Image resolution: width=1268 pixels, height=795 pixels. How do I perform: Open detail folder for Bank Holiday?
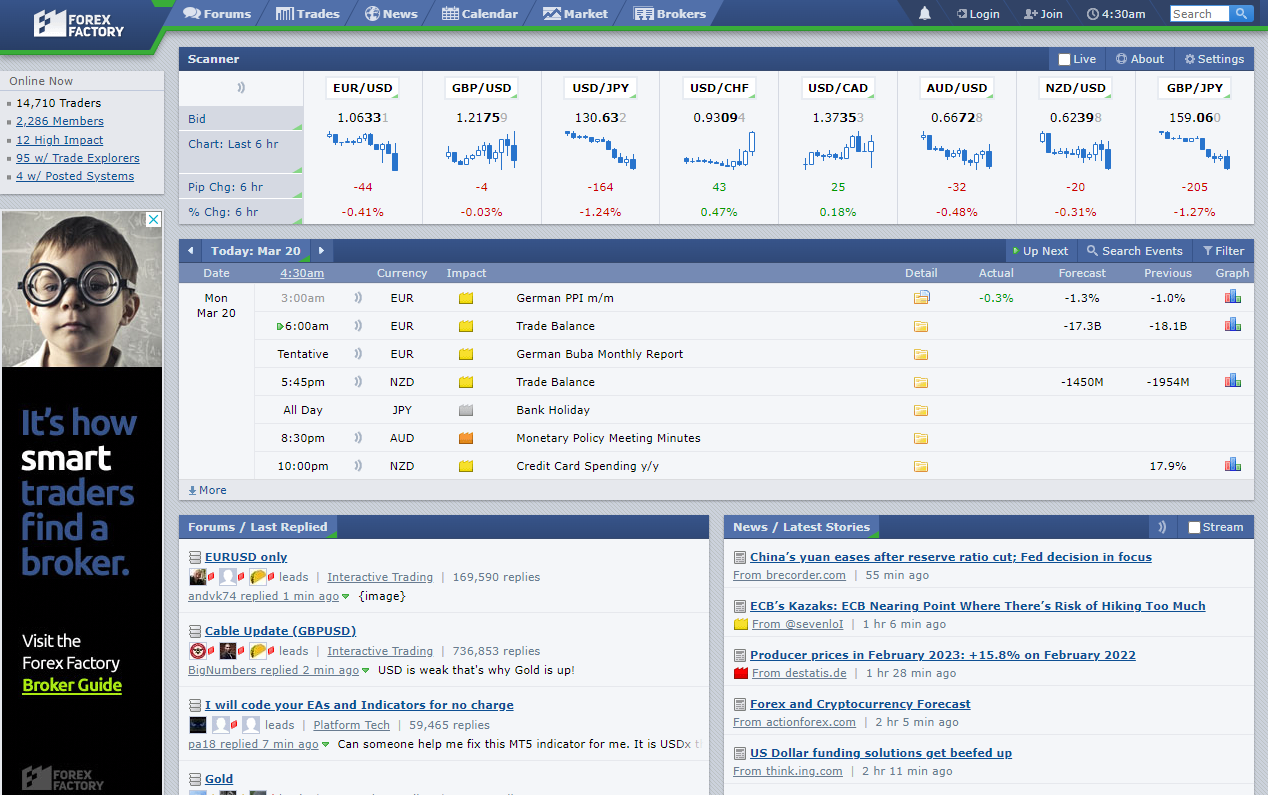(921, 410)
